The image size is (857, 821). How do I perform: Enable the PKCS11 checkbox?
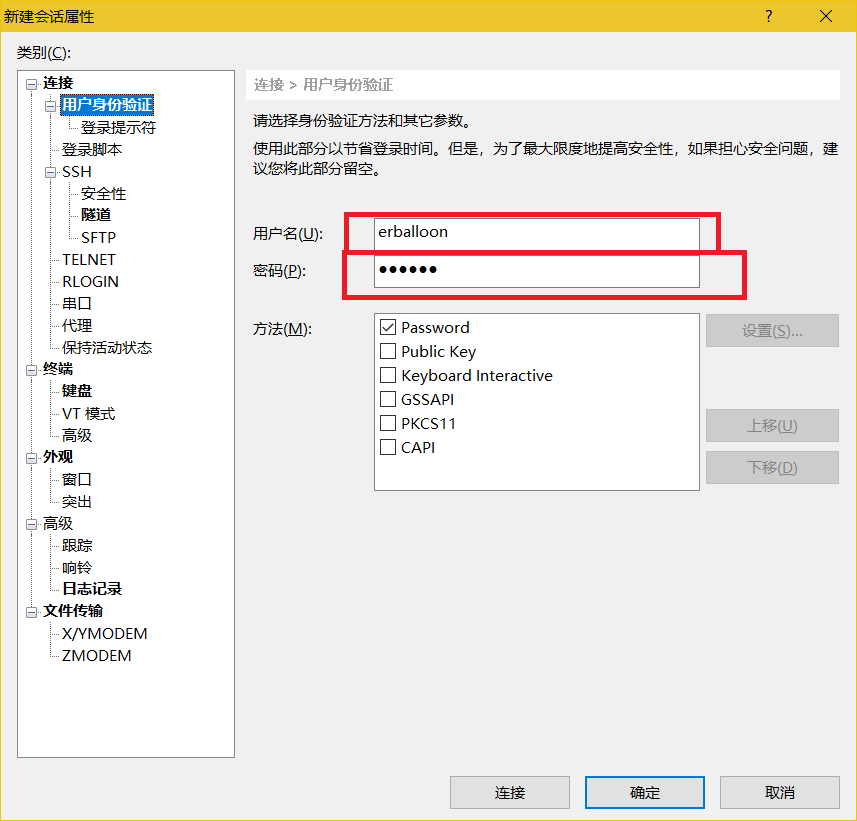coord(388,423)
